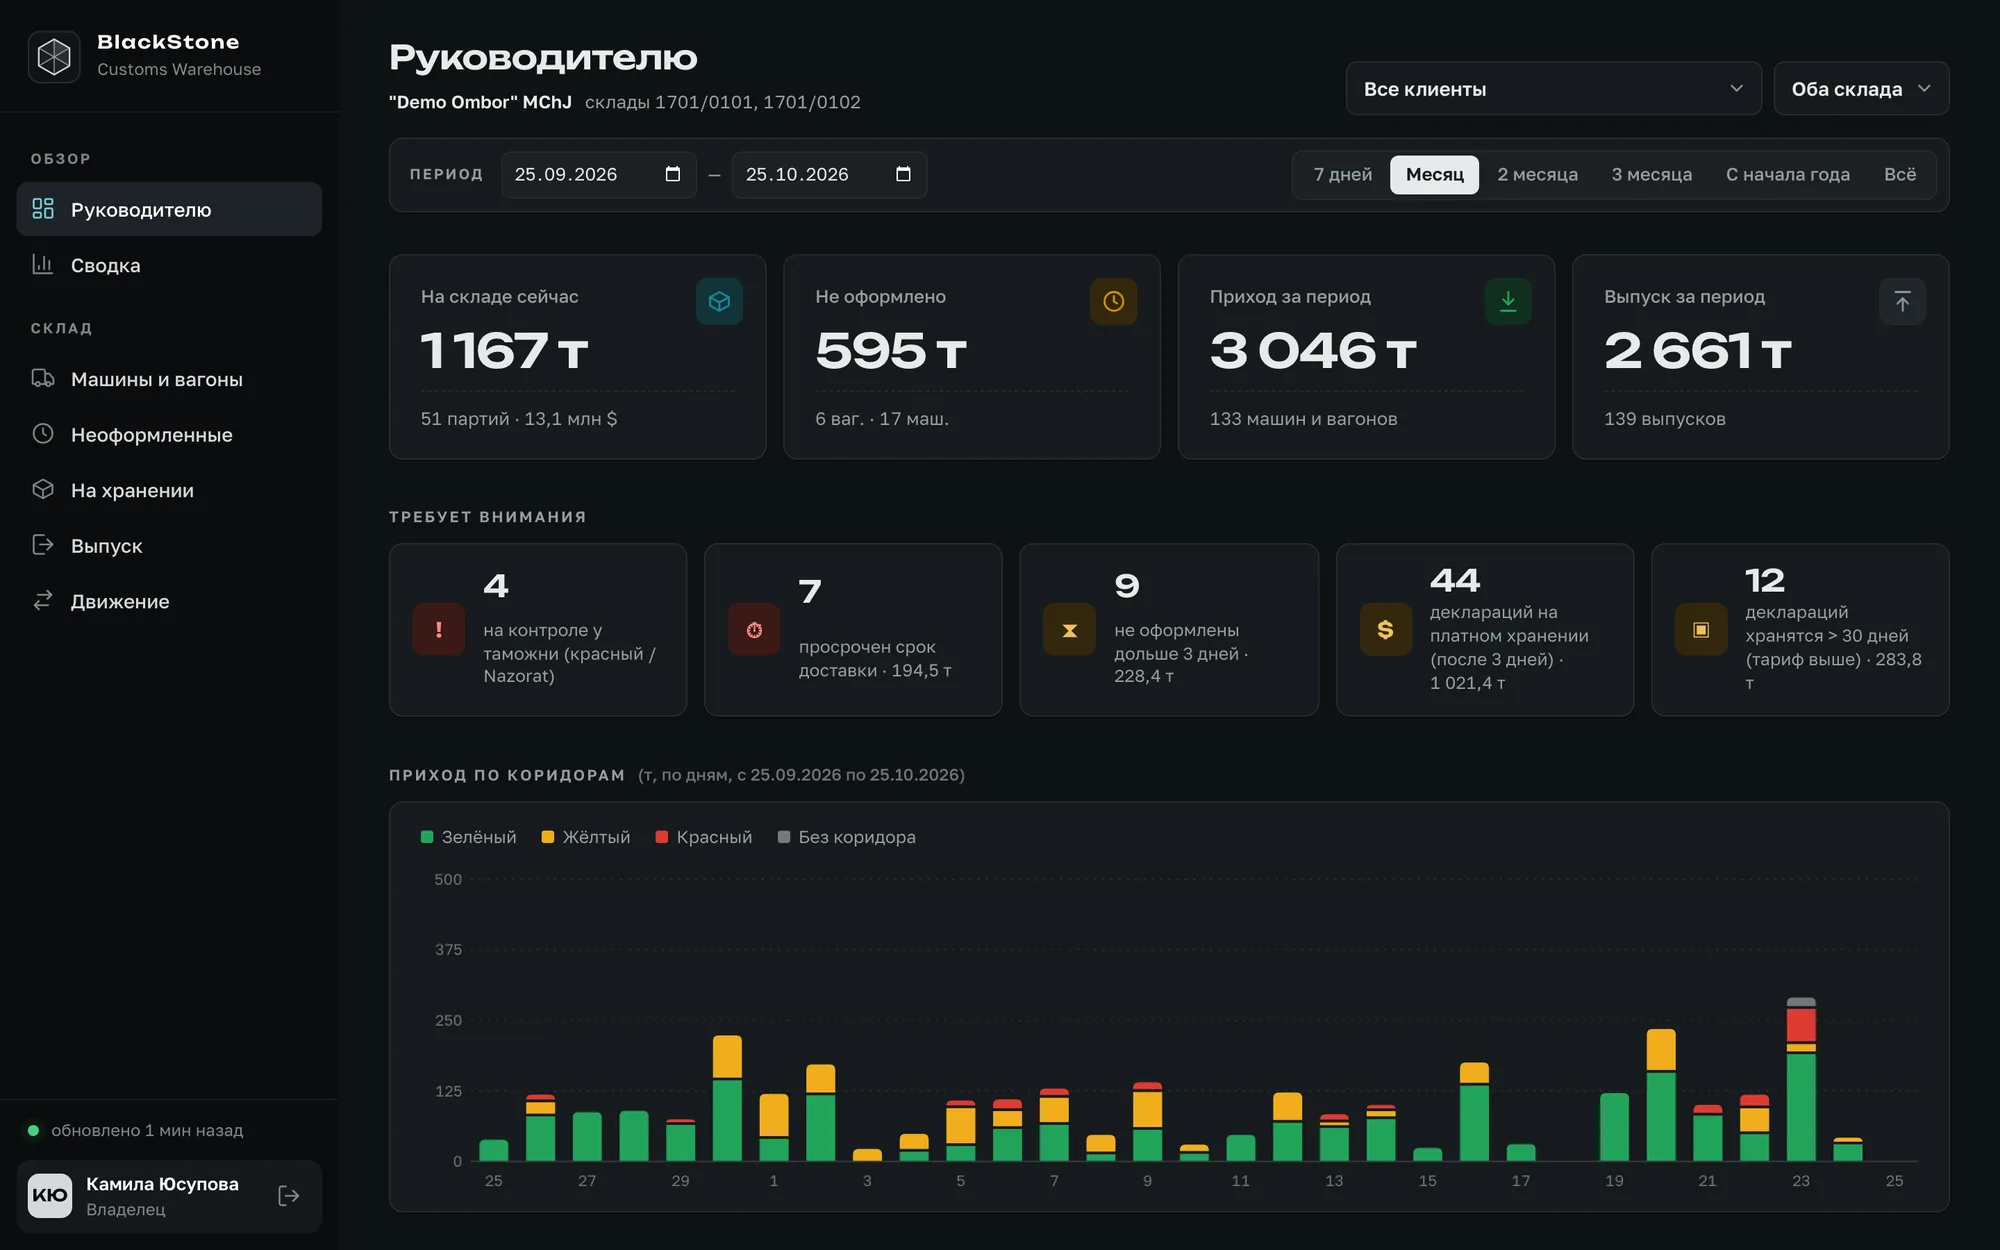Select the Месяц period option
Viewport: 2000px width, 1250px height.
click(x=1434, y=174)
